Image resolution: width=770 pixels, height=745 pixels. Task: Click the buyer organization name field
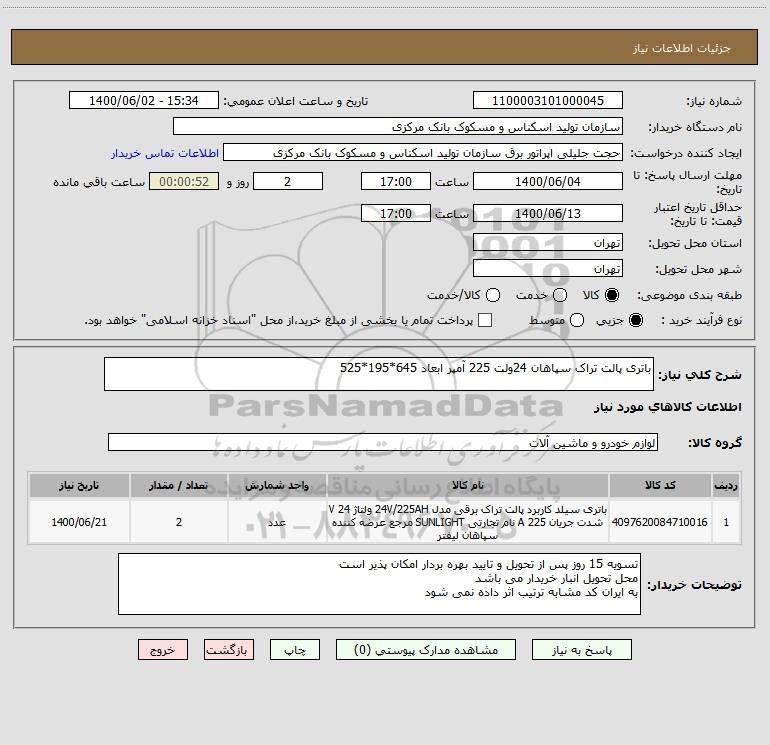coord(398,127)
